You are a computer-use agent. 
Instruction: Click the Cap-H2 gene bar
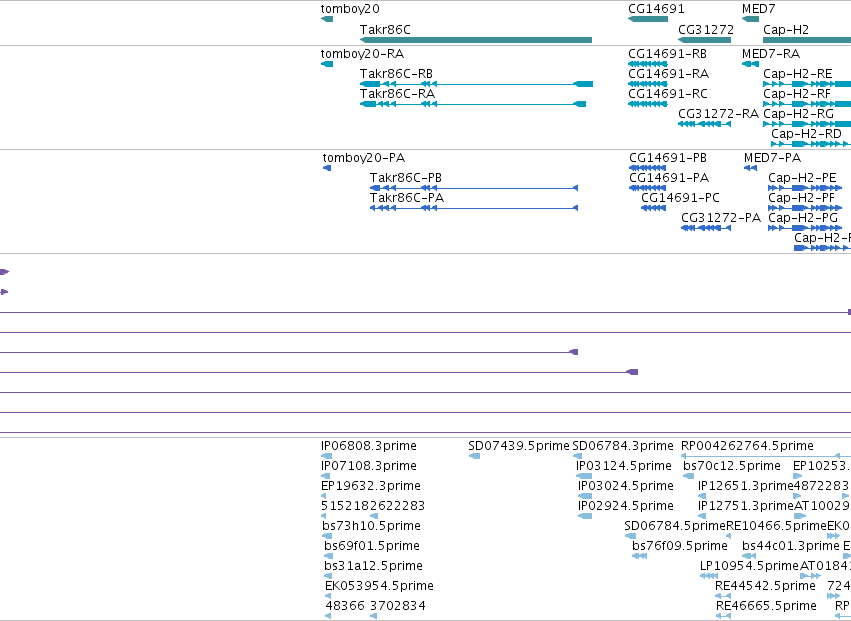807,40
